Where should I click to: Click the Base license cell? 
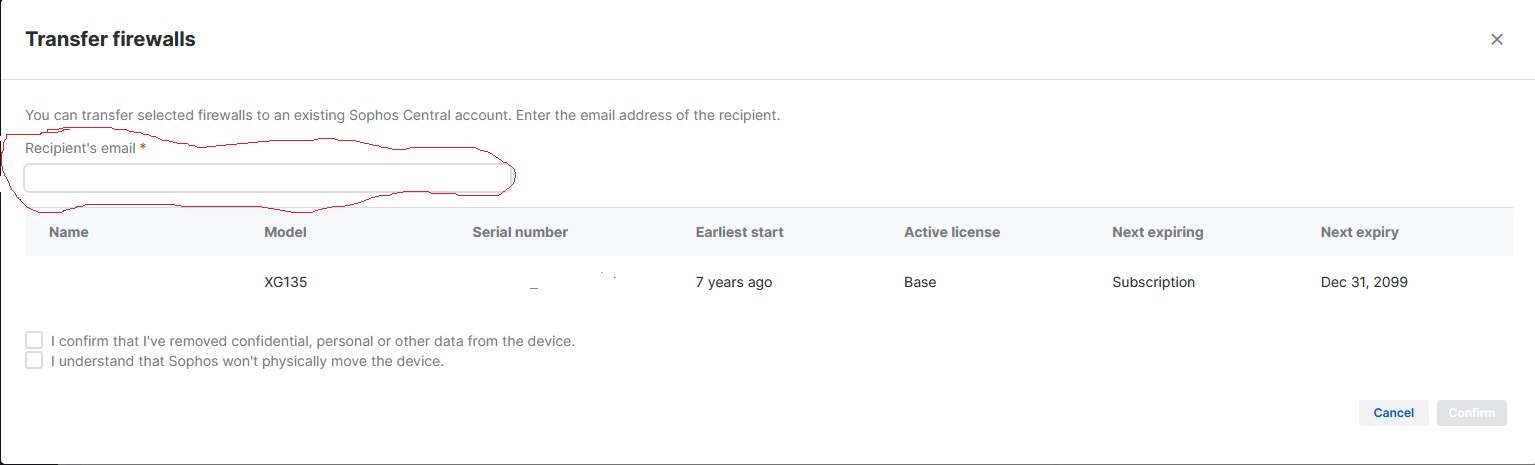pos(920,282)
